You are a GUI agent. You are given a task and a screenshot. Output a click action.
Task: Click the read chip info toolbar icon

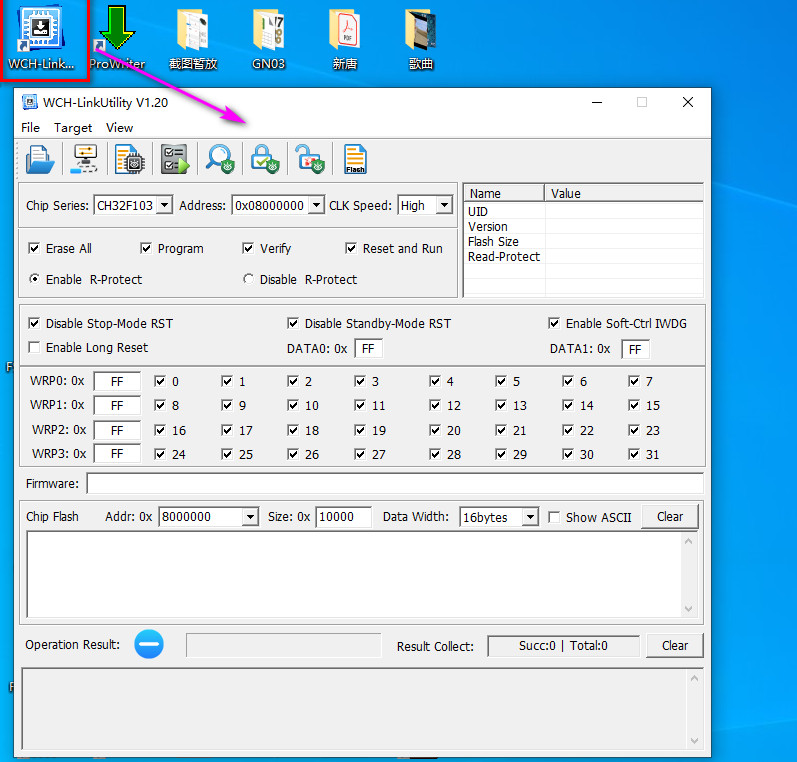click(130, 159)
